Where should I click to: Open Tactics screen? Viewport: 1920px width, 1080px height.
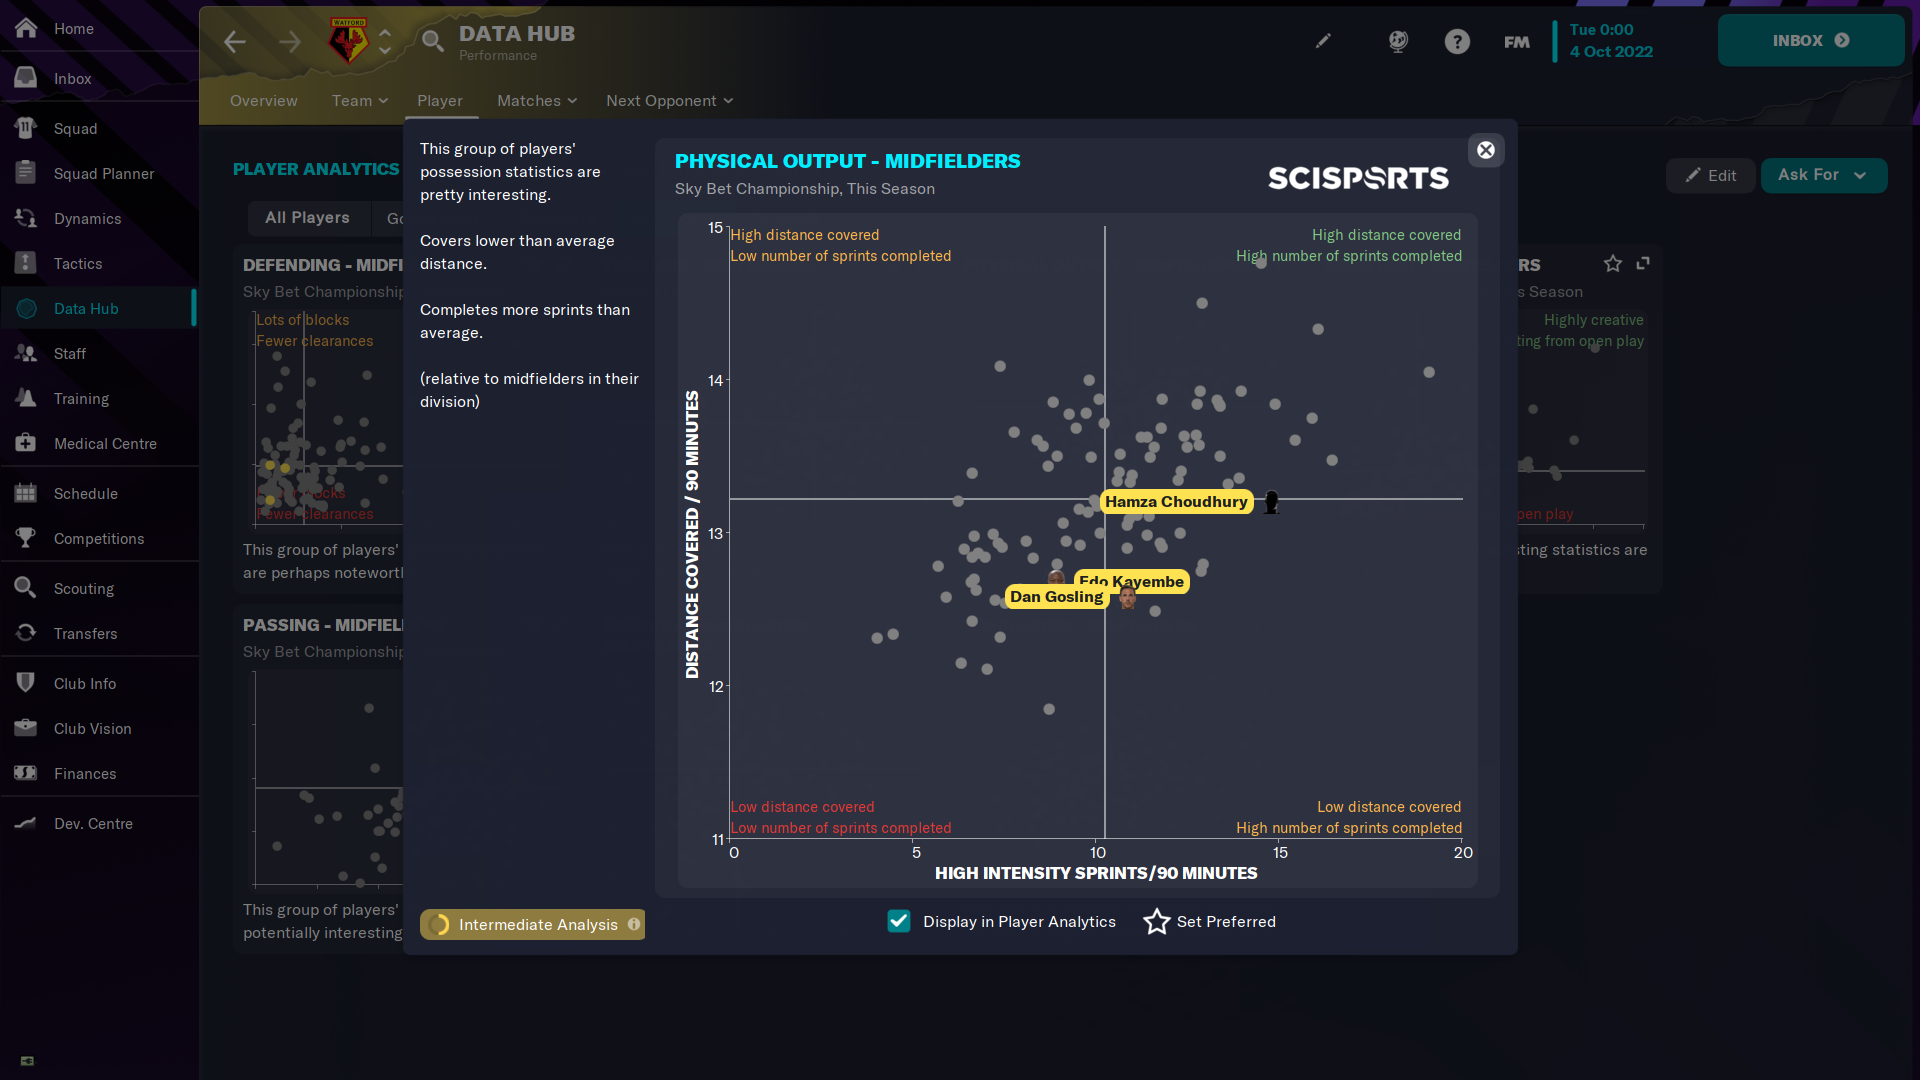coord(99,263)
